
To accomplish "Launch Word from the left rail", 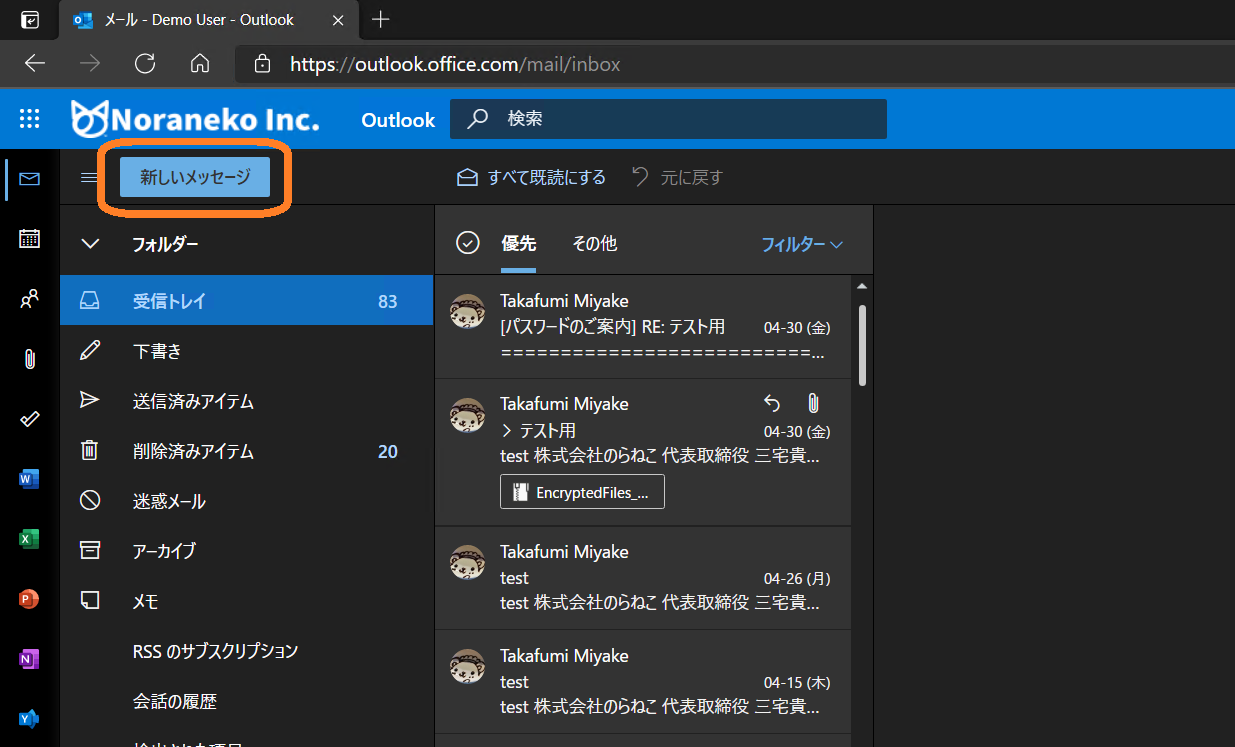I will [29, 479].
